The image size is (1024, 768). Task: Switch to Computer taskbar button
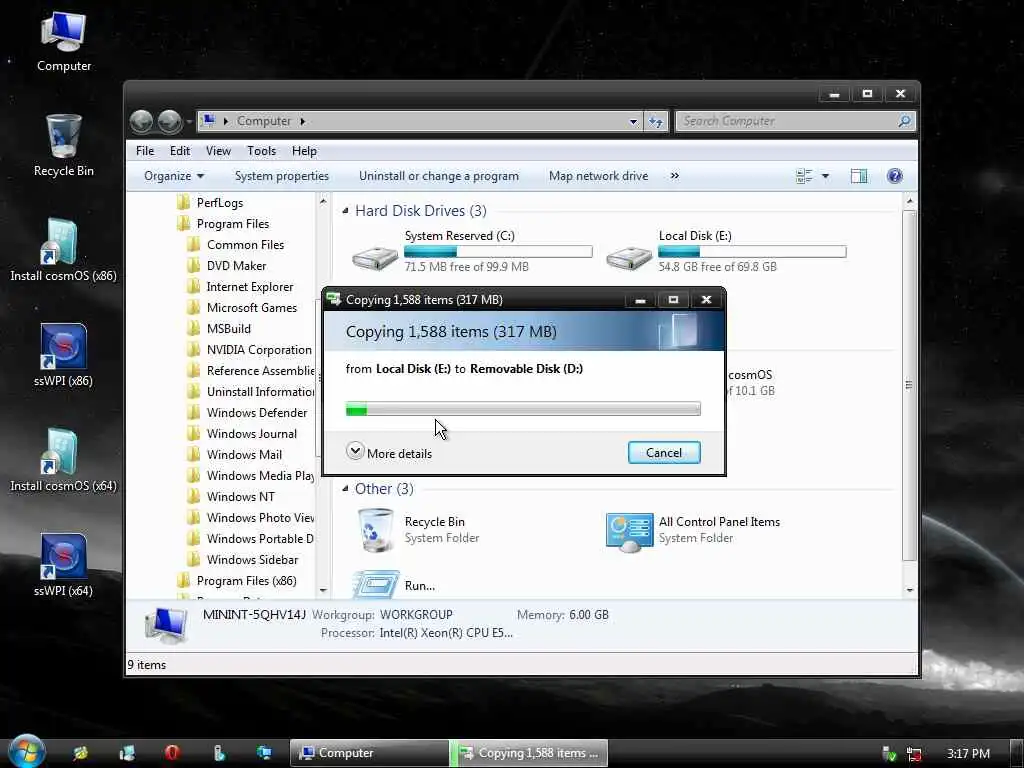(370, 753)
